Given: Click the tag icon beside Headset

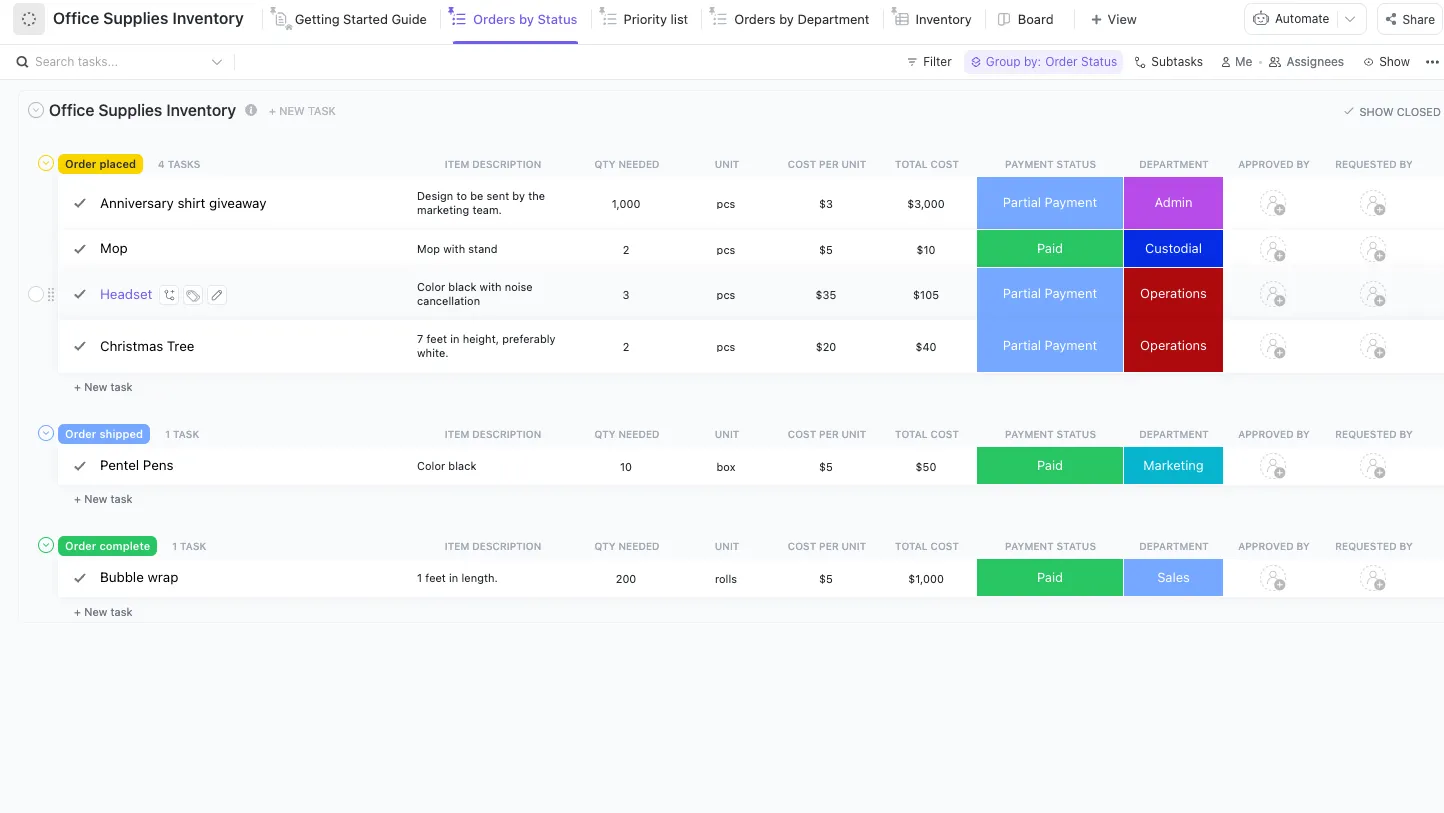Looking at the screenshot, I should (193, 295).
